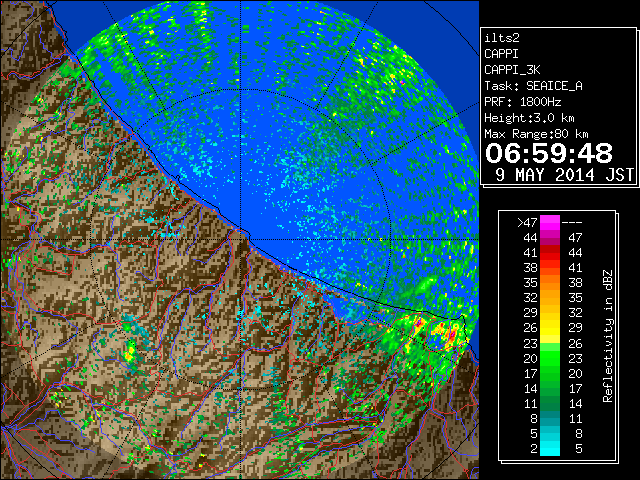
Task: Click the 'Reflectivity in dBZ' axis label
Action: 608,336
